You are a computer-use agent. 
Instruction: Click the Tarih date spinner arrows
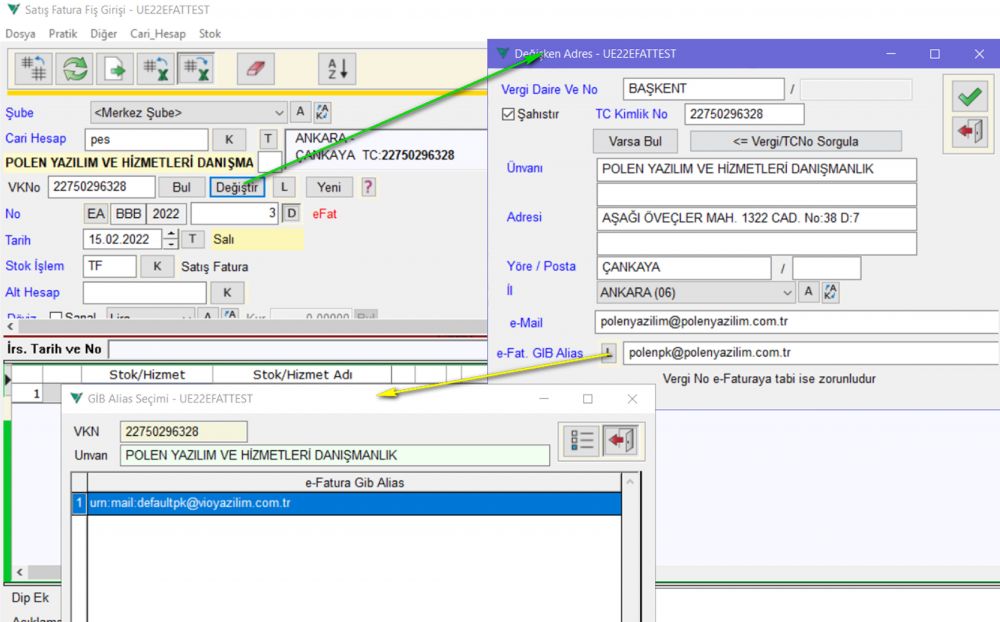pos(170,240)
